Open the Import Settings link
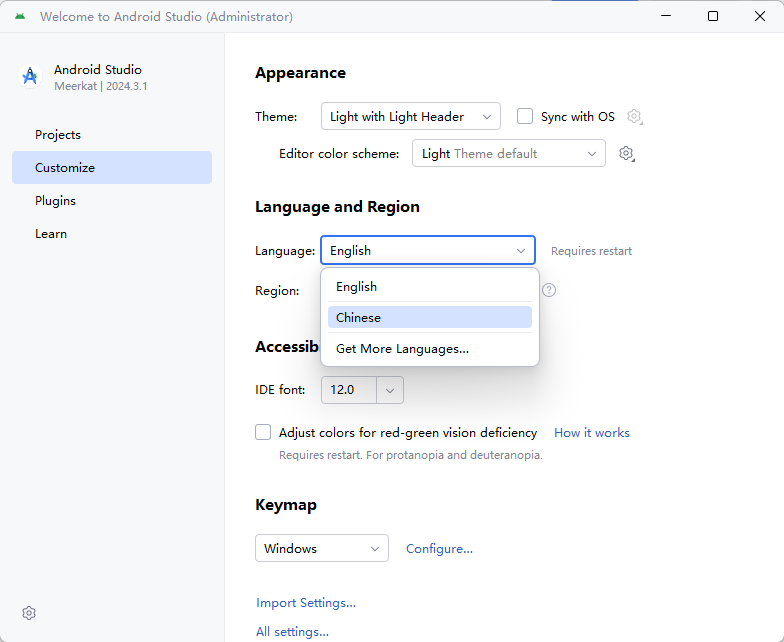The width and height of the screenshot is (784, 642). [x=306, y=603]
